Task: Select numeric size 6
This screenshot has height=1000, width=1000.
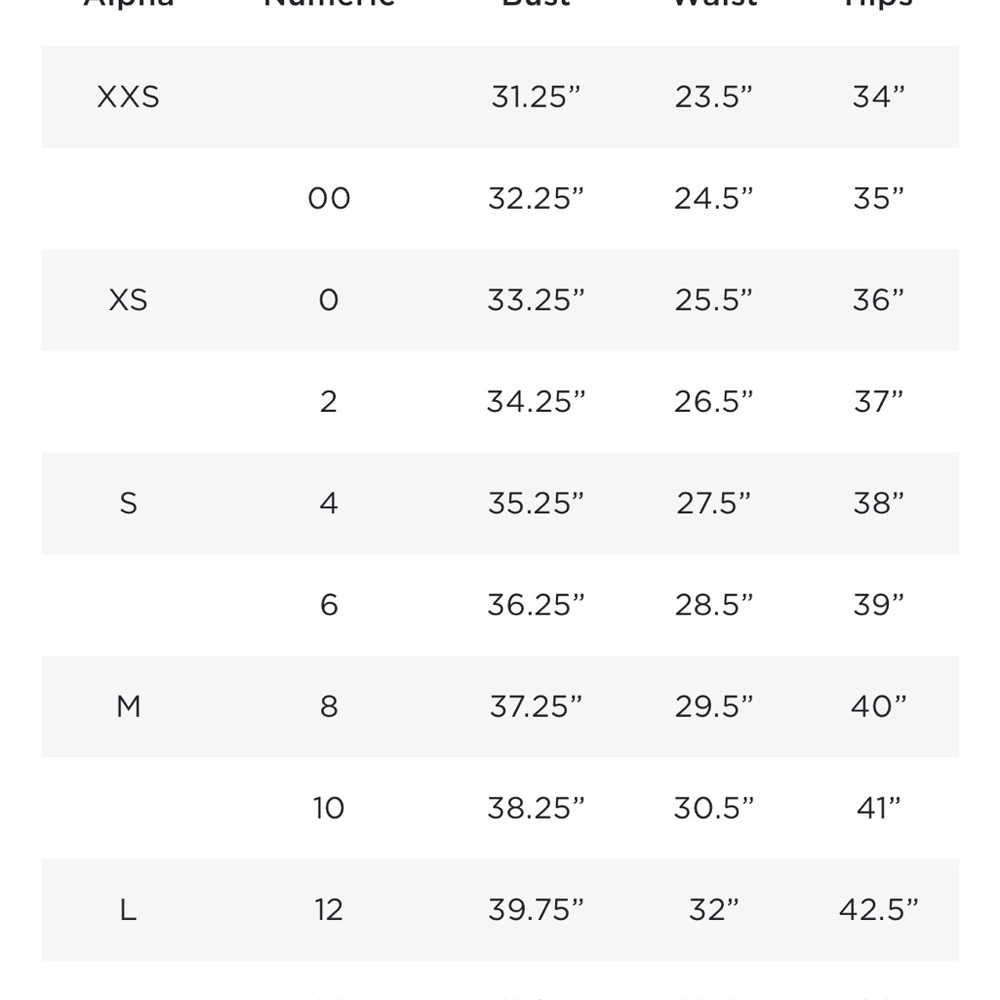Action: click(329, 605)
